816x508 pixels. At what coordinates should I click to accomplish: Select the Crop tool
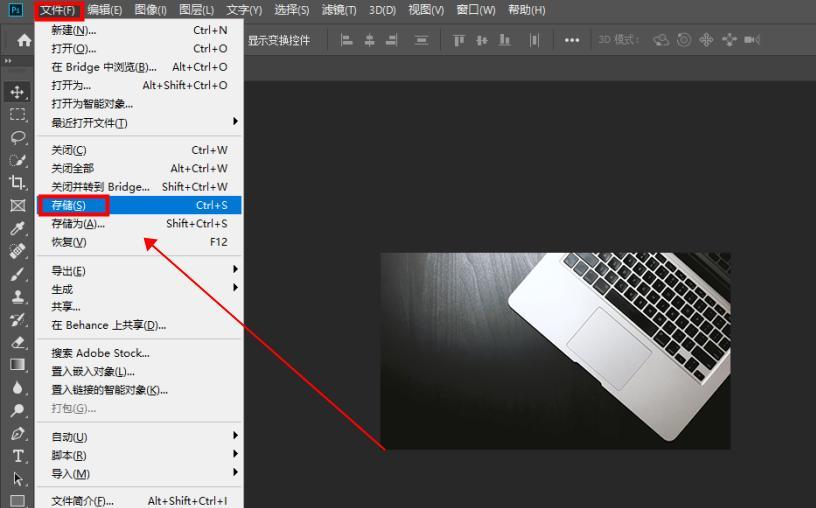[17, 183]
